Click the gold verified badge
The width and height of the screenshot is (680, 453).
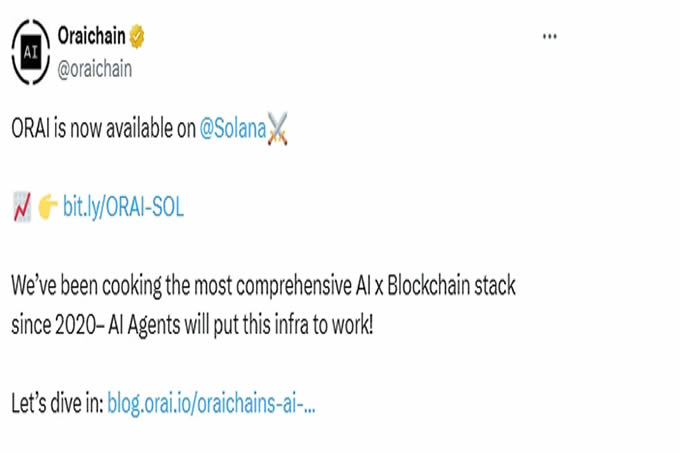click(x=137, y=39)
